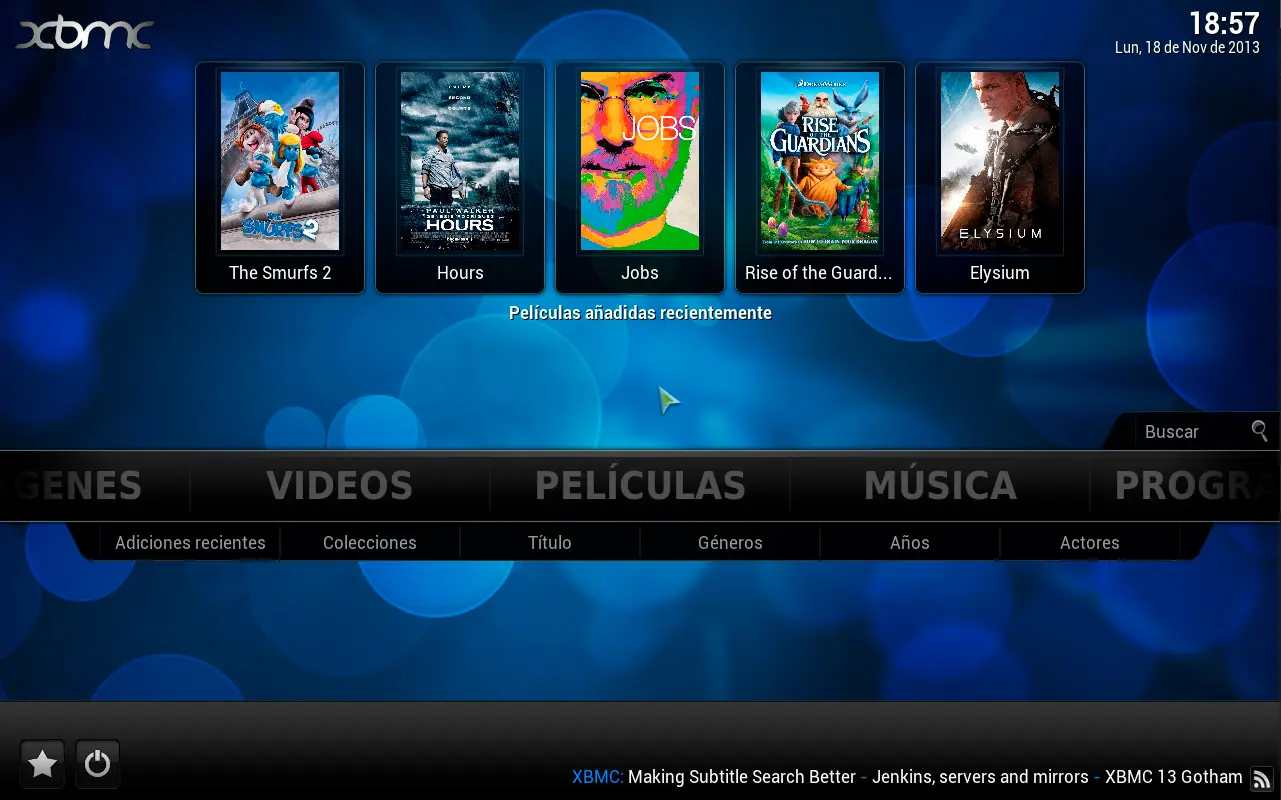This screenshot has width=1281, height=800.
Task: Open the Jobs movie poster
Action: (x=640, y=161)
